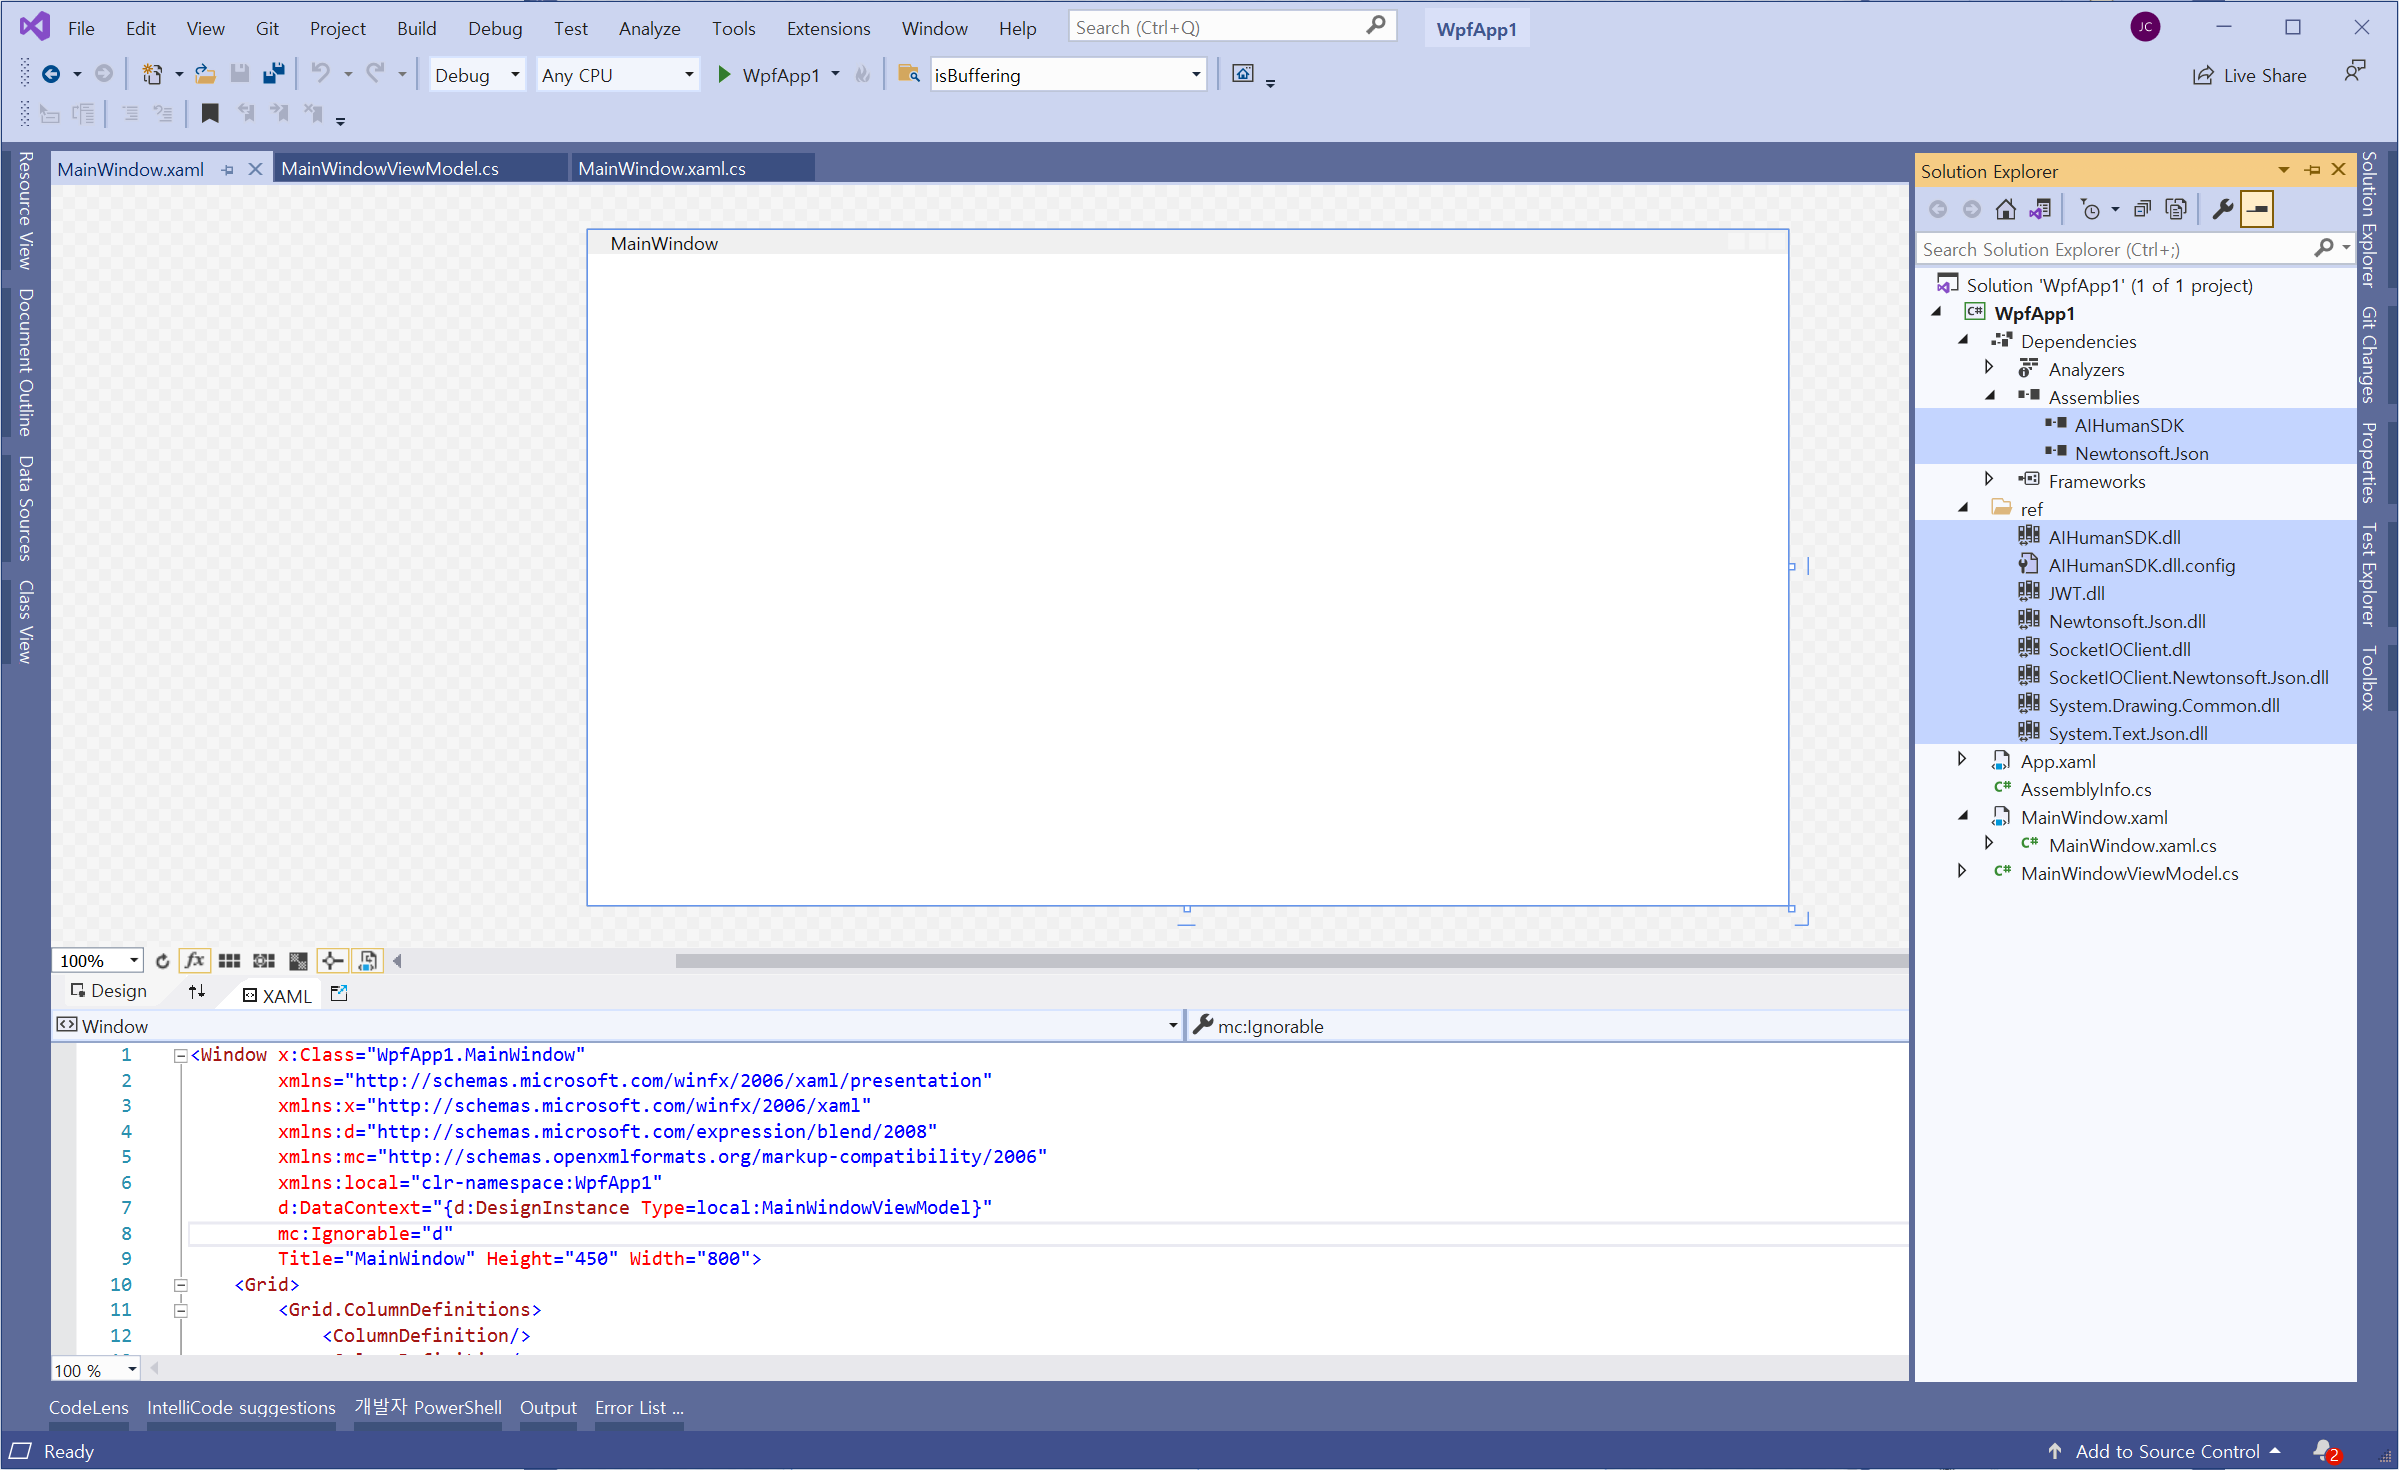Viewport: 2399px width, 1470px height.
Task: Open the Error List panel
Action: tap(639, 1408)
